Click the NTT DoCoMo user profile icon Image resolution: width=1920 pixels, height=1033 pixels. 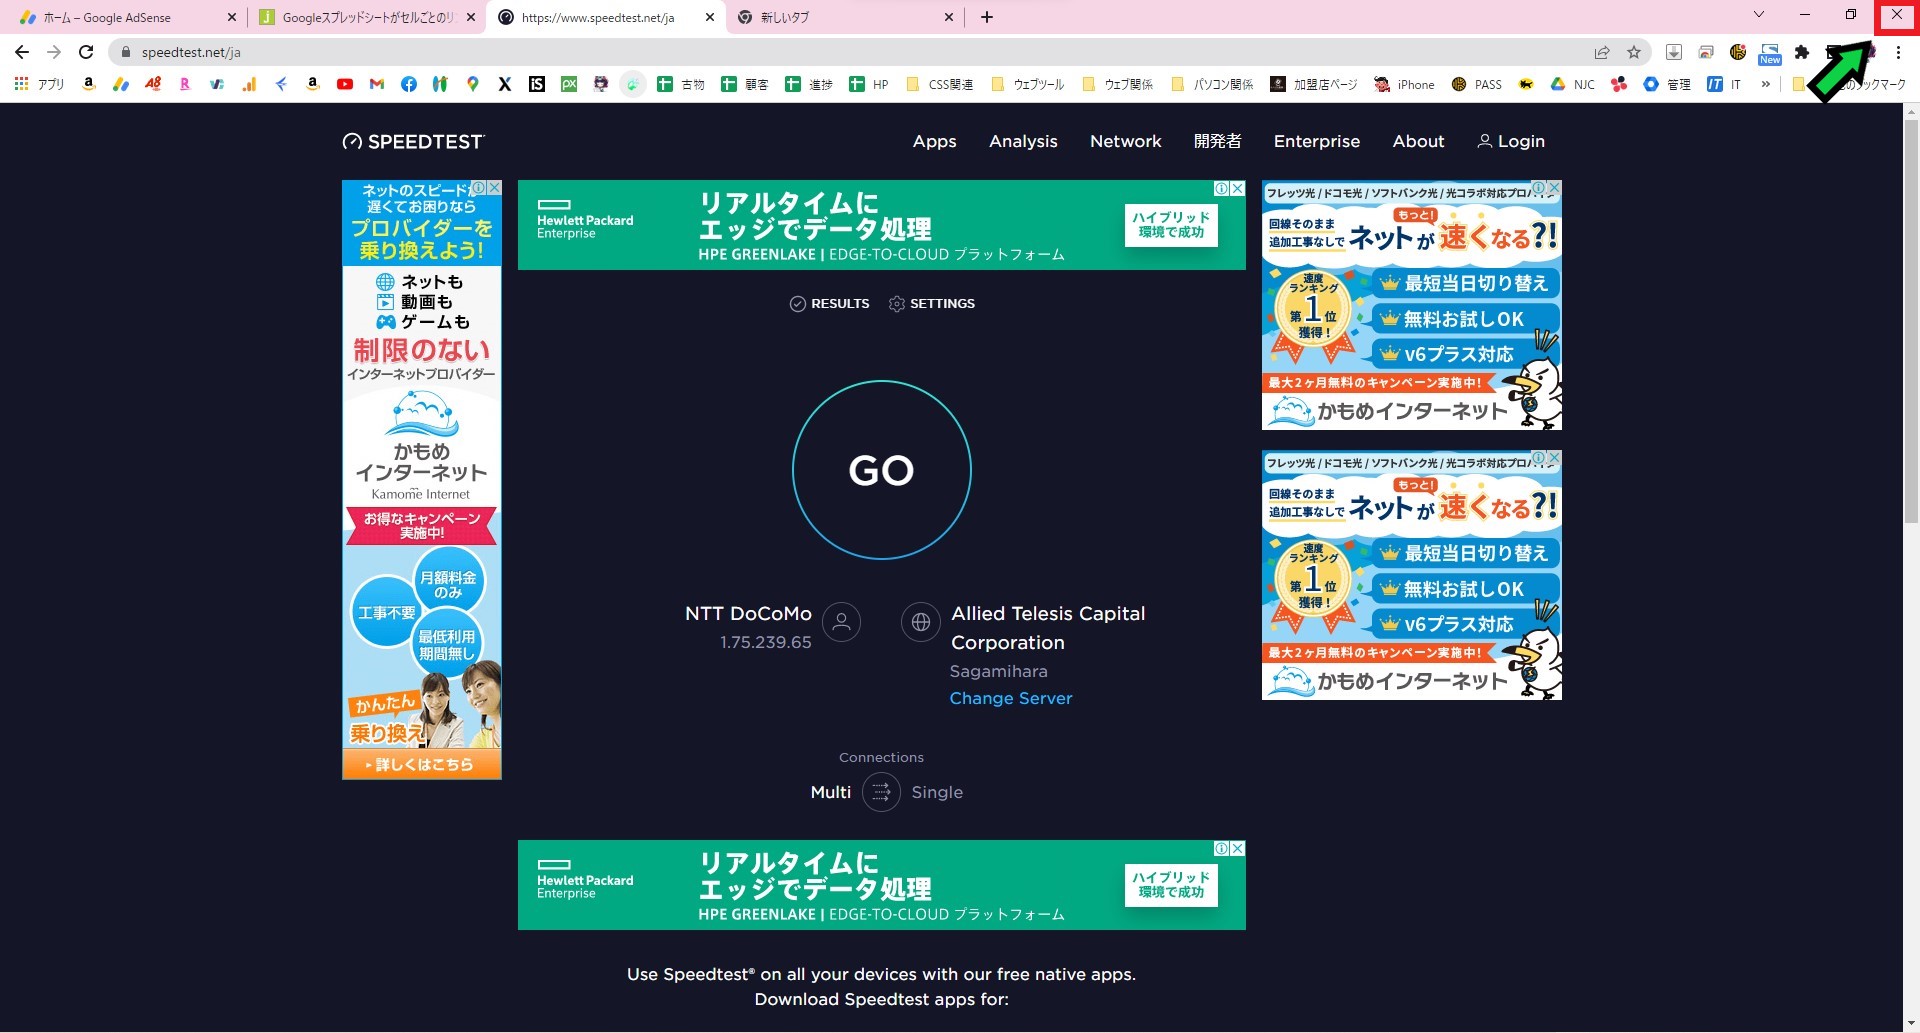point(841,622)
